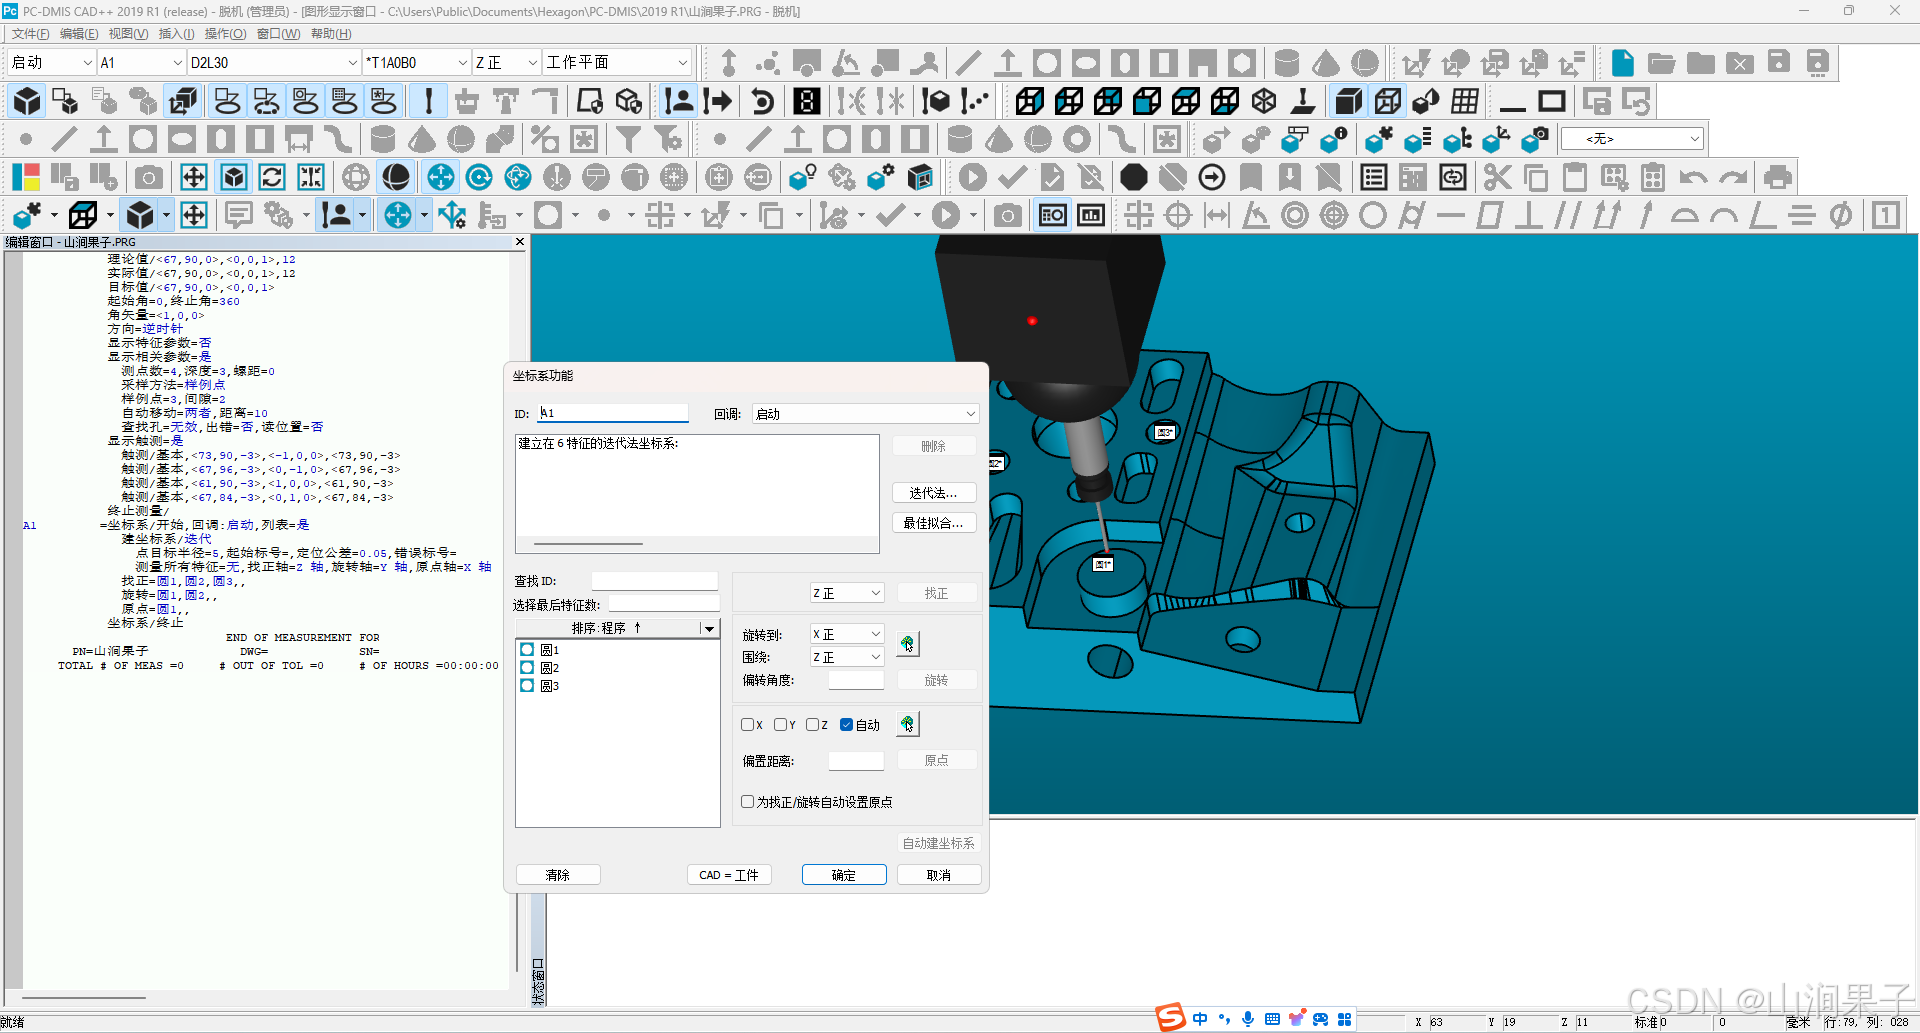1920x1033 pixels.
Task: Click the play execute icon in fourth row
Action: (x=972, y=178)
